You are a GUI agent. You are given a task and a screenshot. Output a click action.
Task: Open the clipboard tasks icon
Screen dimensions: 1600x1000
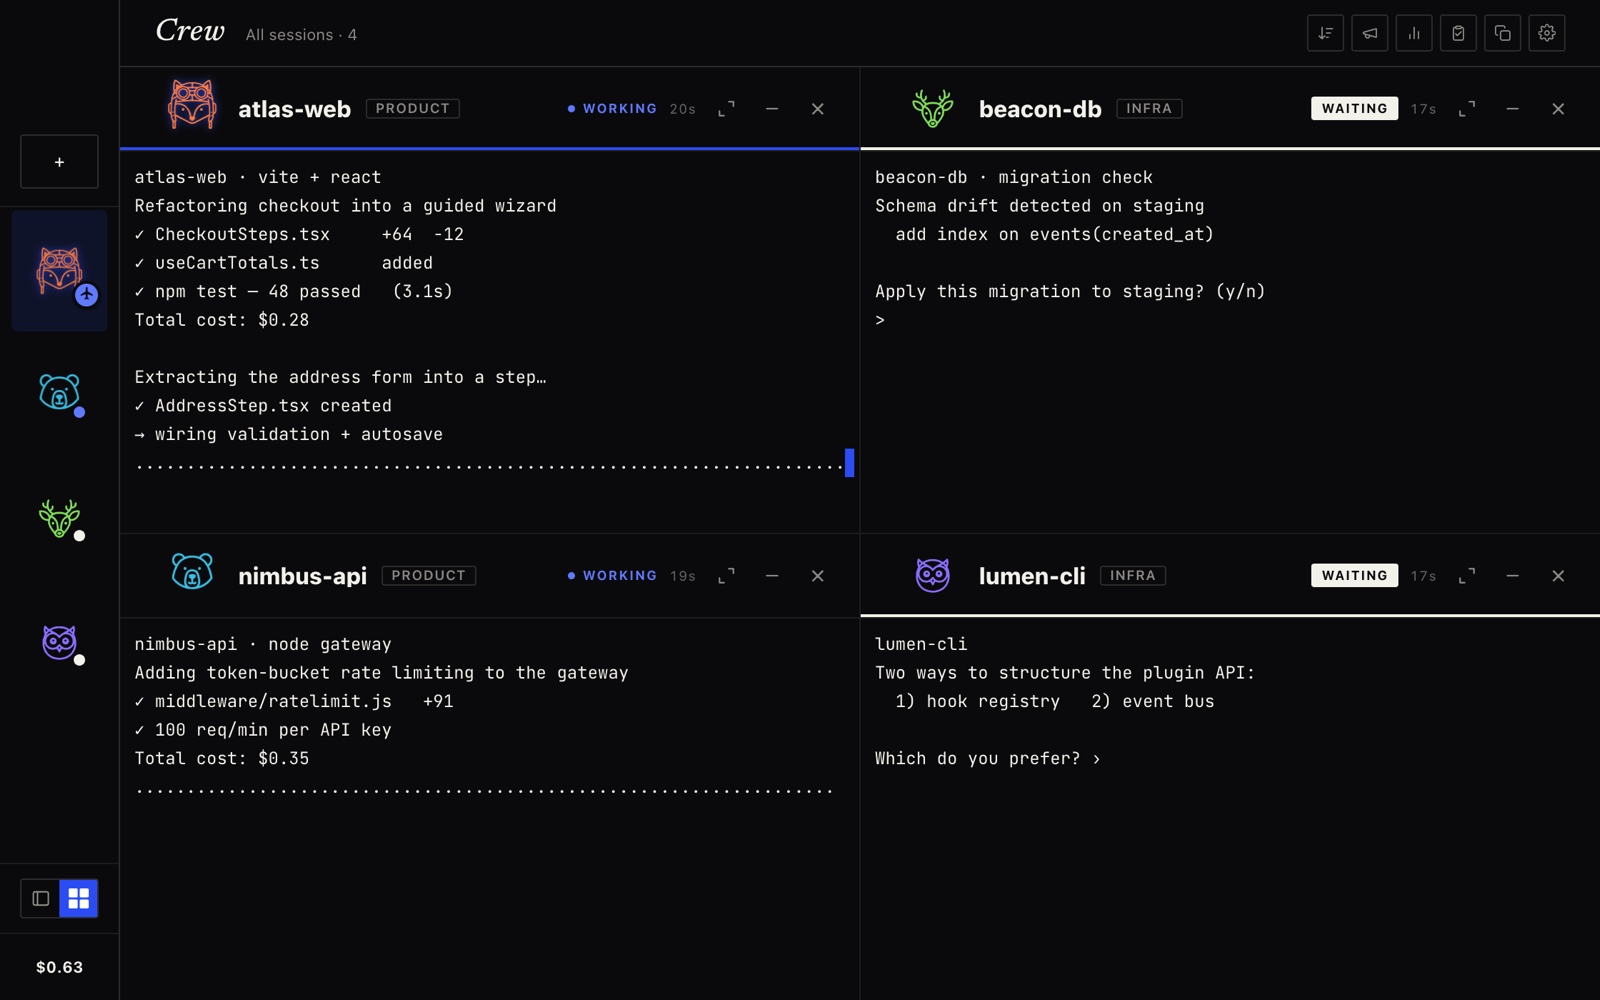pos(1458,33)
